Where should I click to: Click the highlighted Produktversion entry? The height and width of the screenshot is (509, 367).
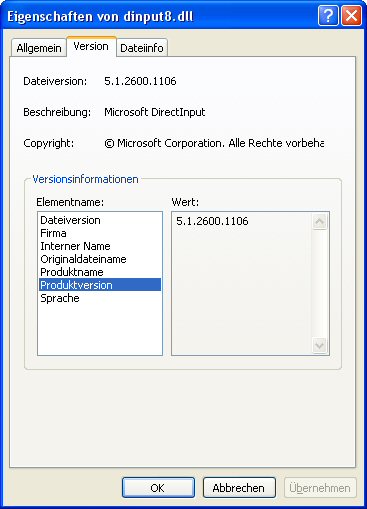pos(99,285)
